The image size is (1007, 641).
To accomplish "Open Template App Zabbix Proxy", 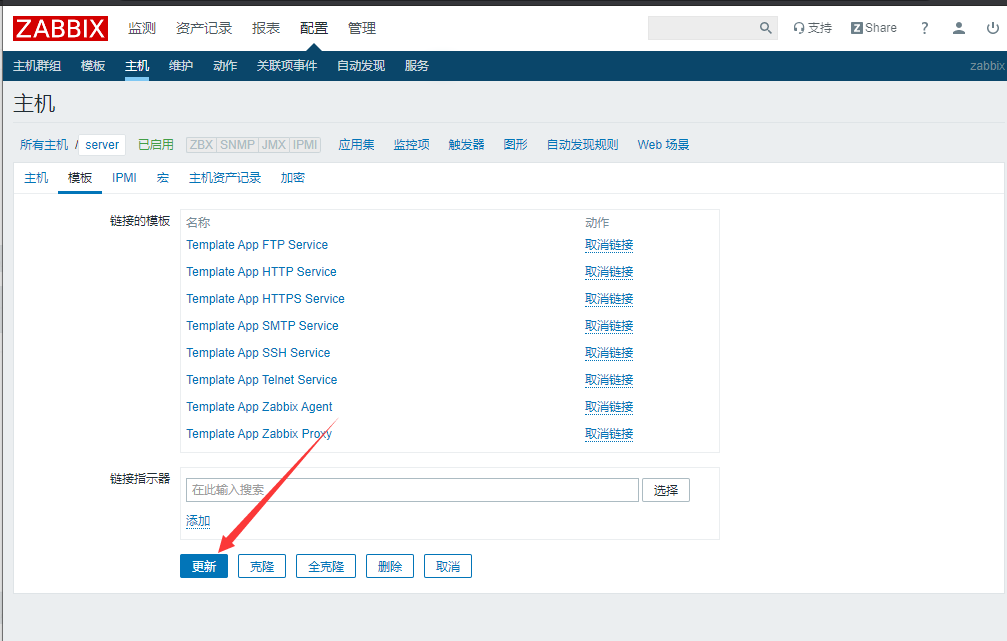I will pos(259,434).
